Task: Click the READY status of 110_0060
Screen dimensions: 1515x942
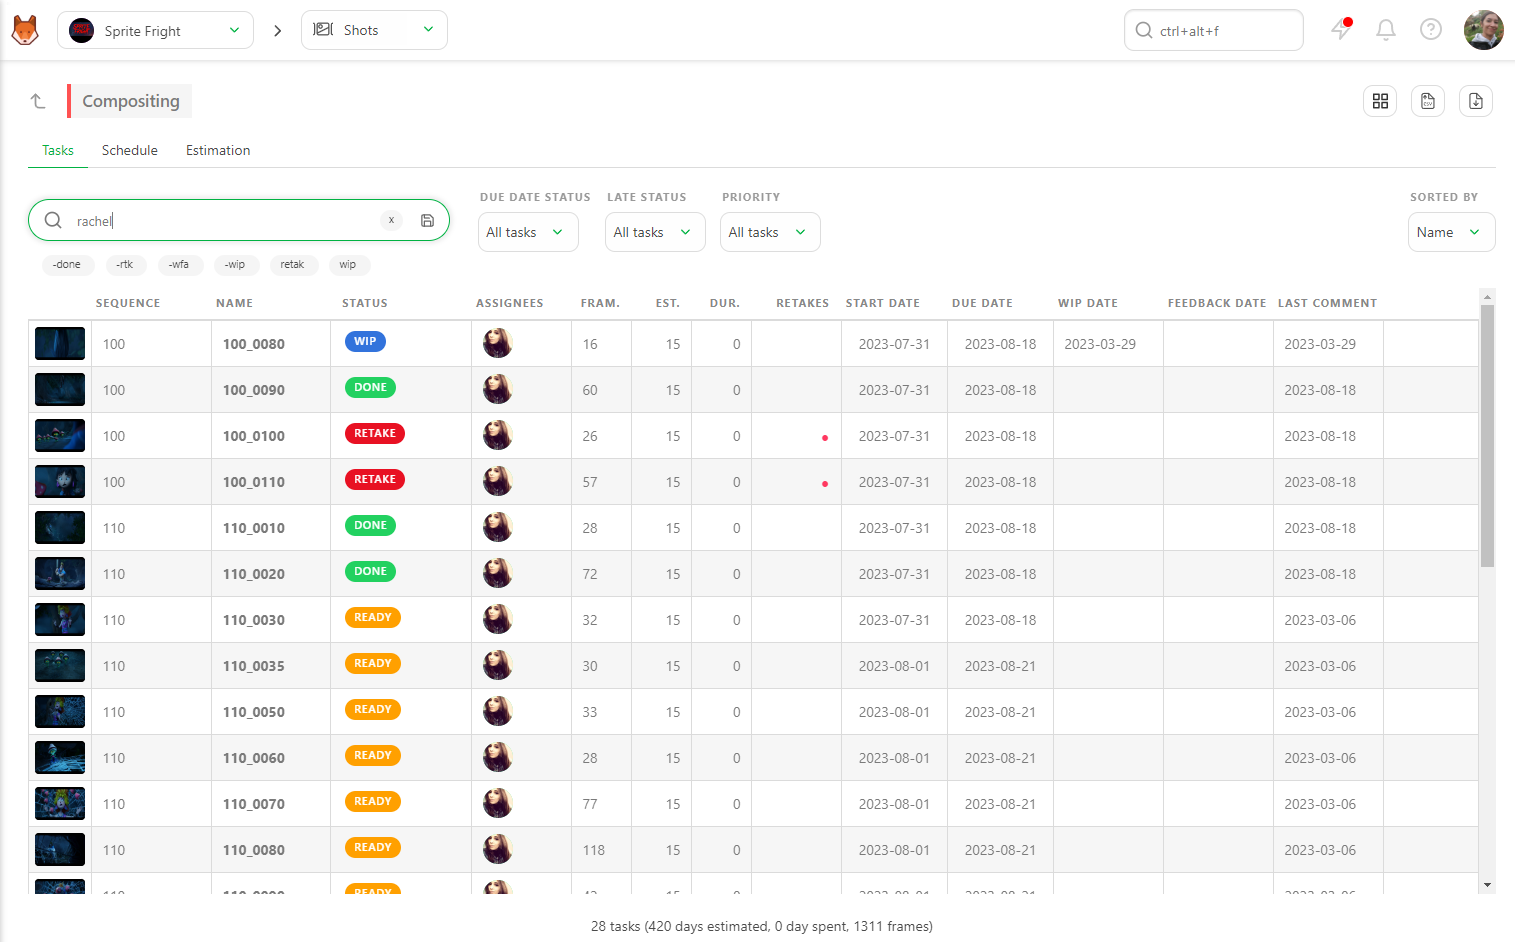Action: (x=373, y=755)
